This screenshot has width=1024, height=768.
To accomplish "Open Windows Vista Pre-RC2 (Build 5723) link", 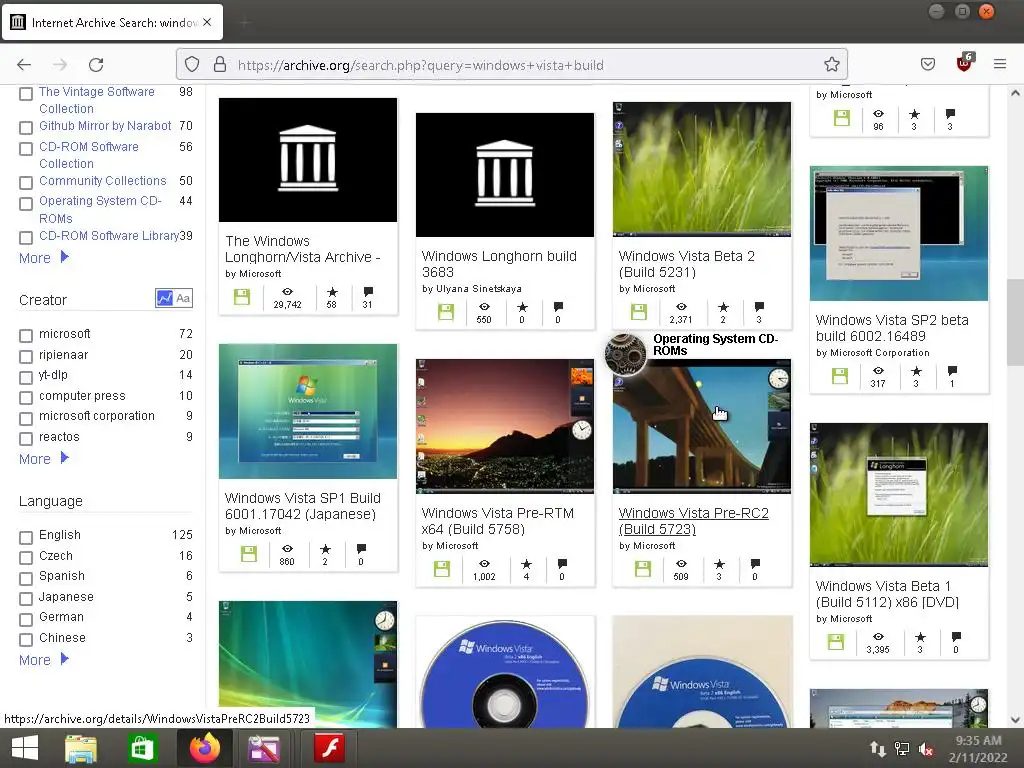I will (x=693, y=521).
